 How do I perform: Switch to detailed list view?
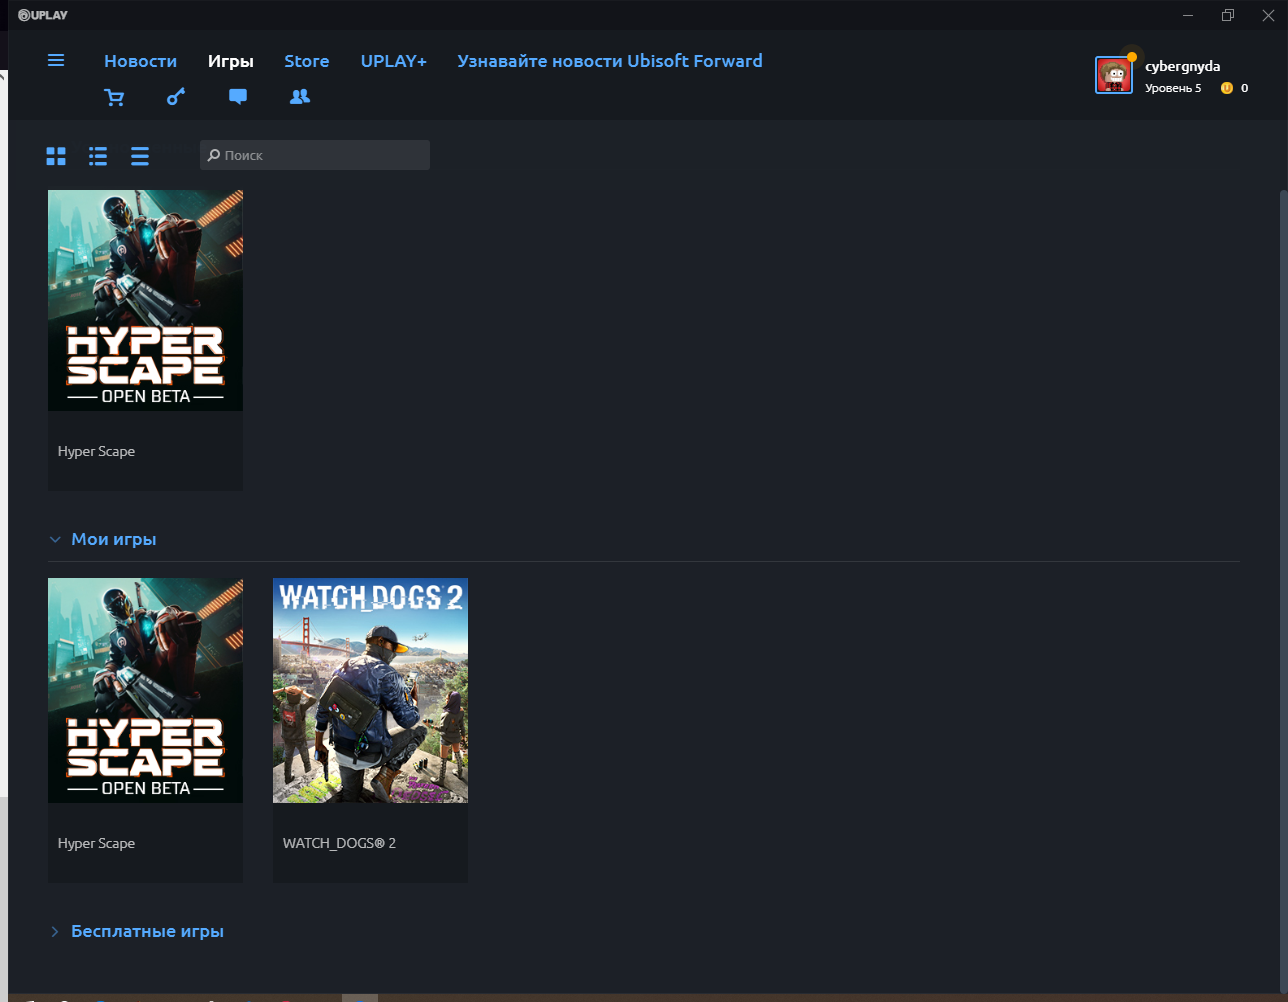point(98,156)
